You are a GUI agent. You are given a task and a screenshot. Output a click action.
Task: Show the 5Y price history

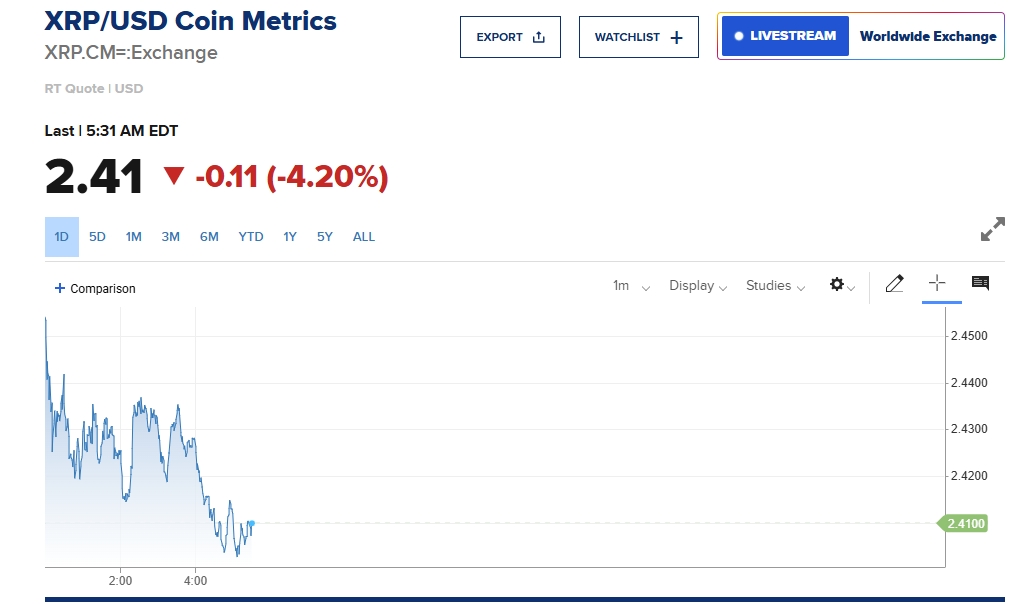click(325, 237)
